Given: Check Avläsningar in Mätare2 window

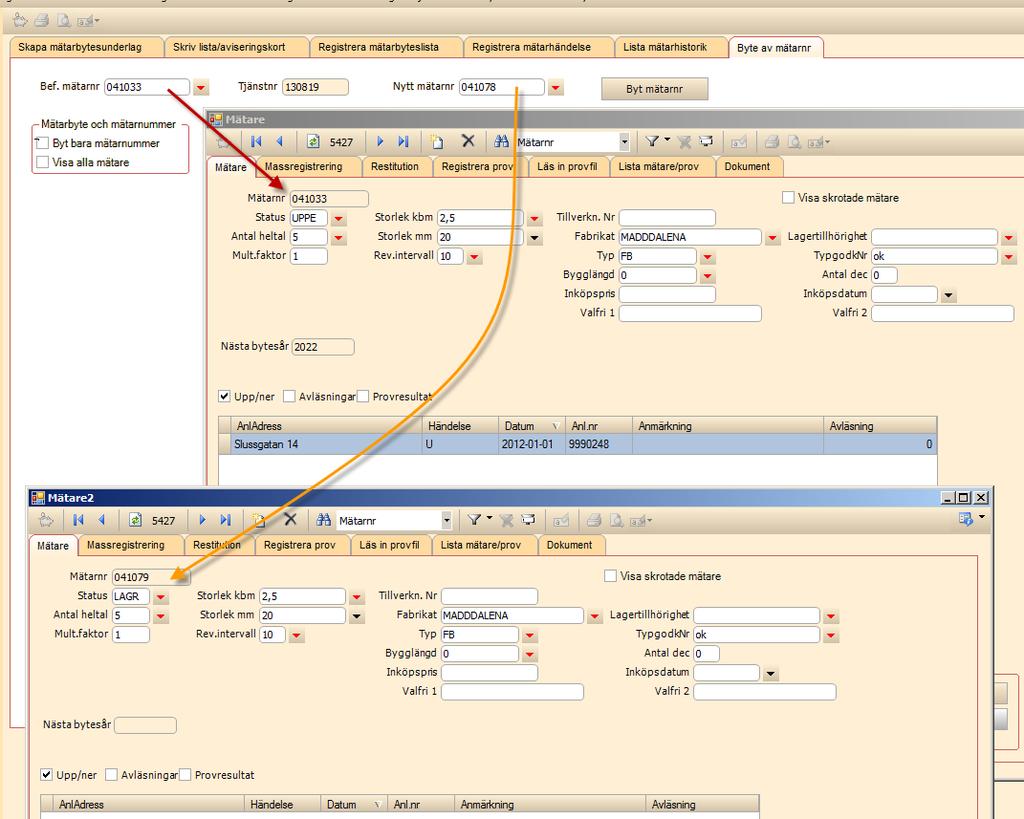Looking at the screenshot, I should (x=112, y=775).
